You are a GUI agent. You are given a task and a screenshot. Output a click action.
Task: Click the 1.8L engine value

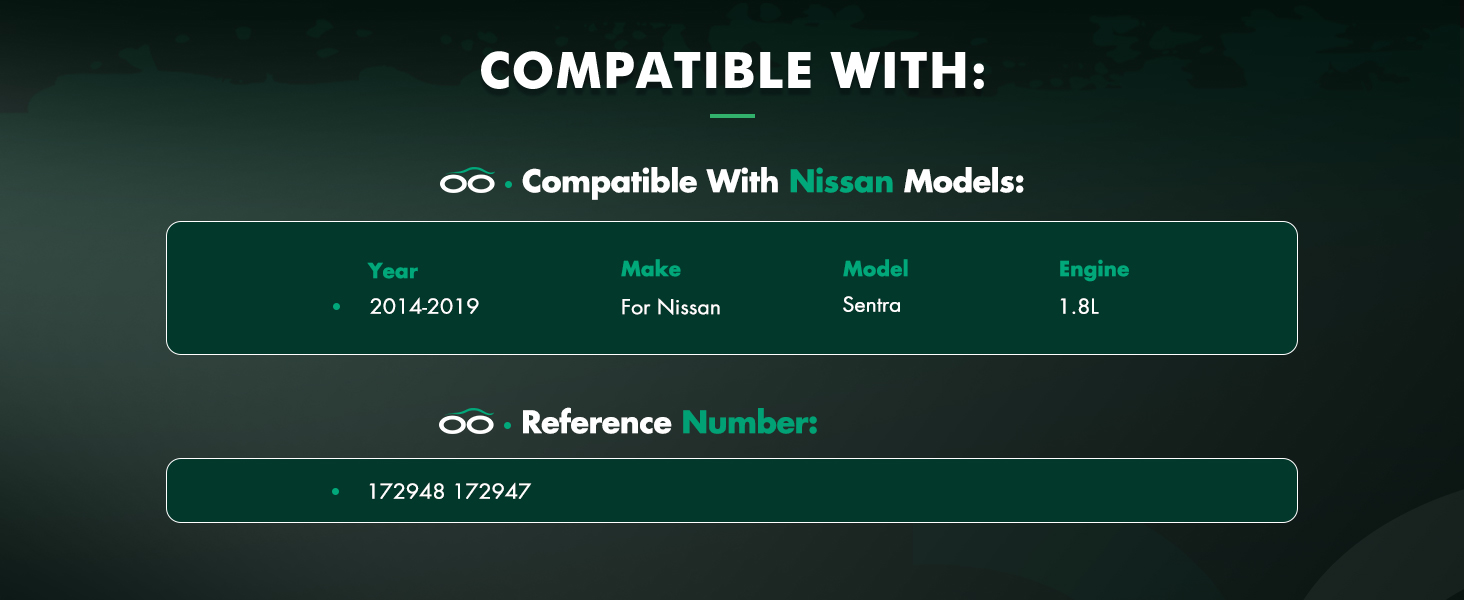[x=1078, y=307]
